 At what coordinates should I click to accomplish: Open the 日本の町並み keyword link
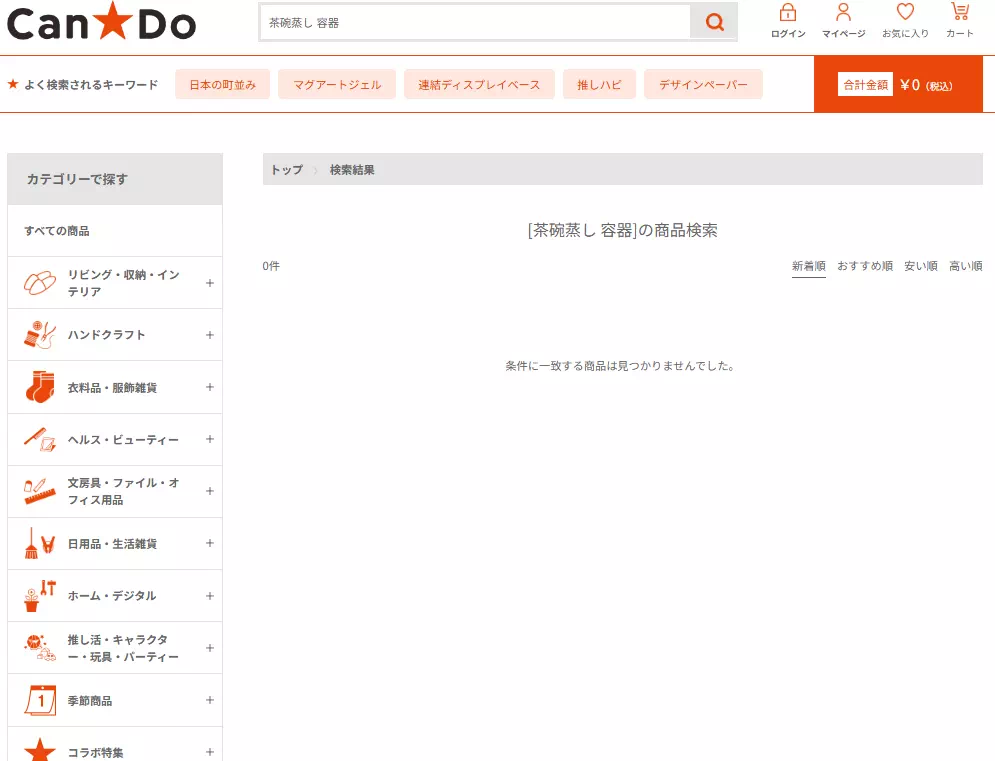point(222,84)
